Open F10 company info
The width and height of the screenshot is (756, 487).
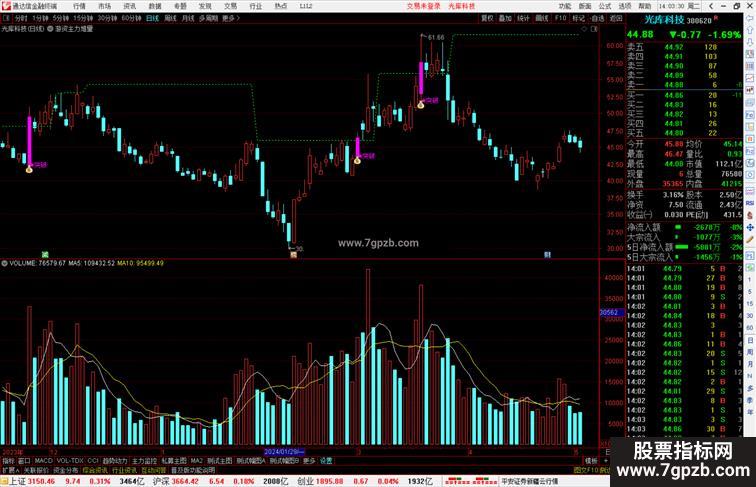[x=560, y=18]
